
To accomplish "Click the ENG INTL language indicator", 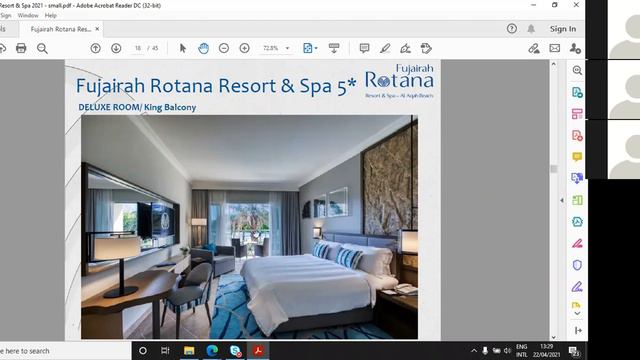I will click(x=522, y=351).
